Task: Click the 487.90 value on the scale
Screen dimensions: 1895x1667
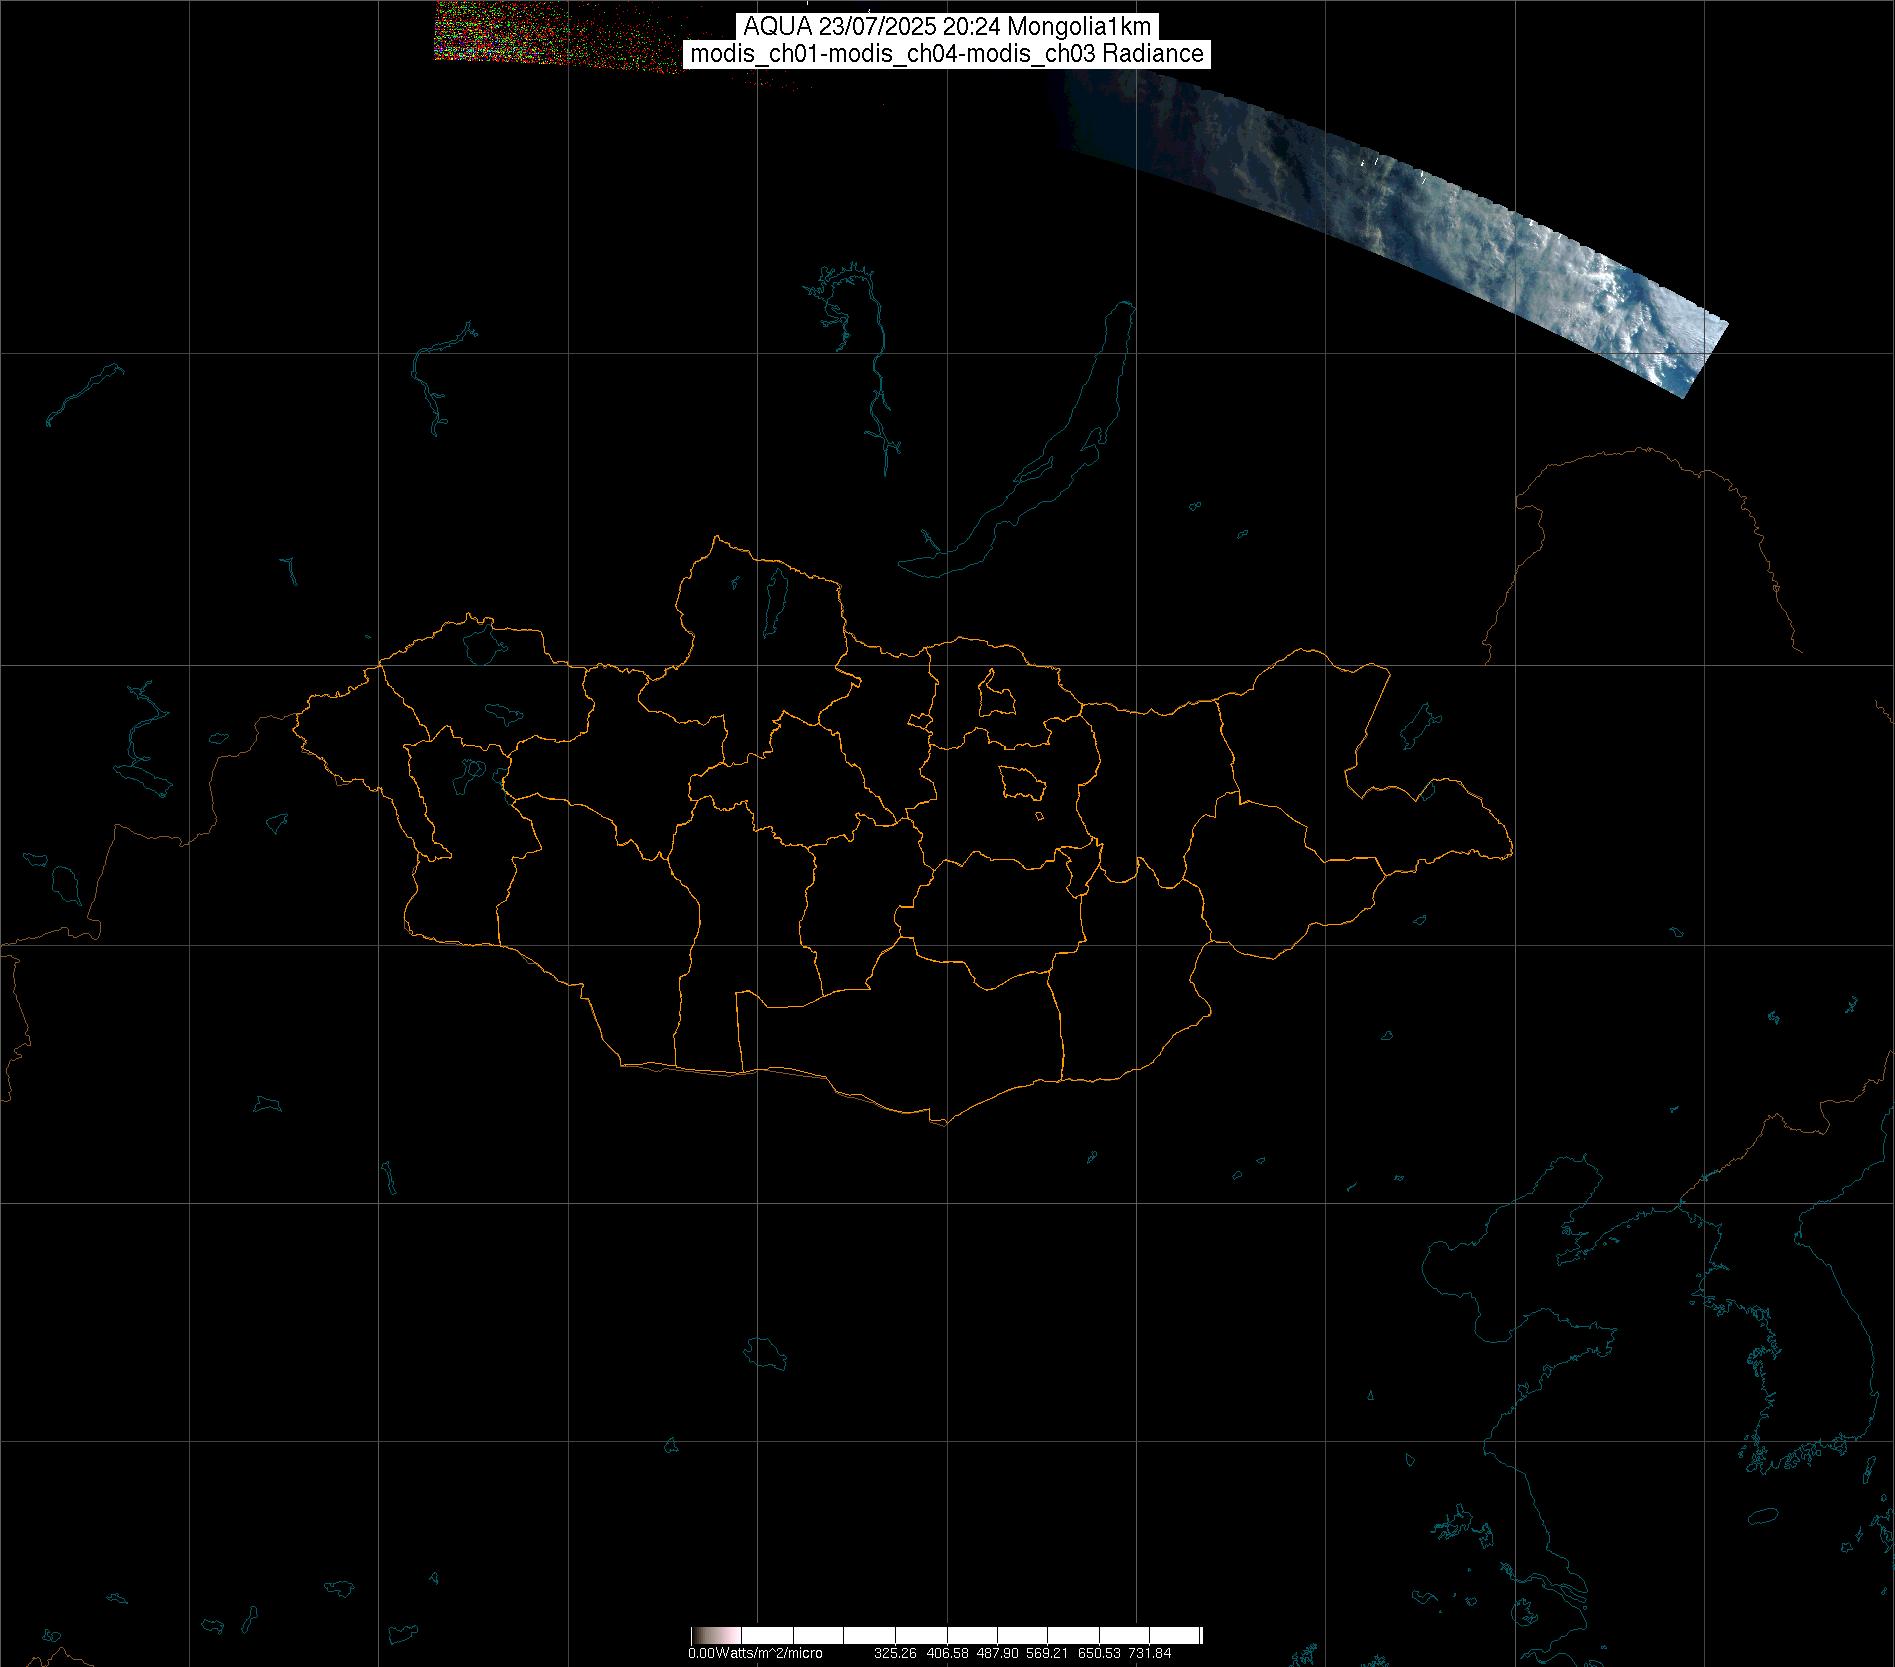Action: tap(998, 1653)
